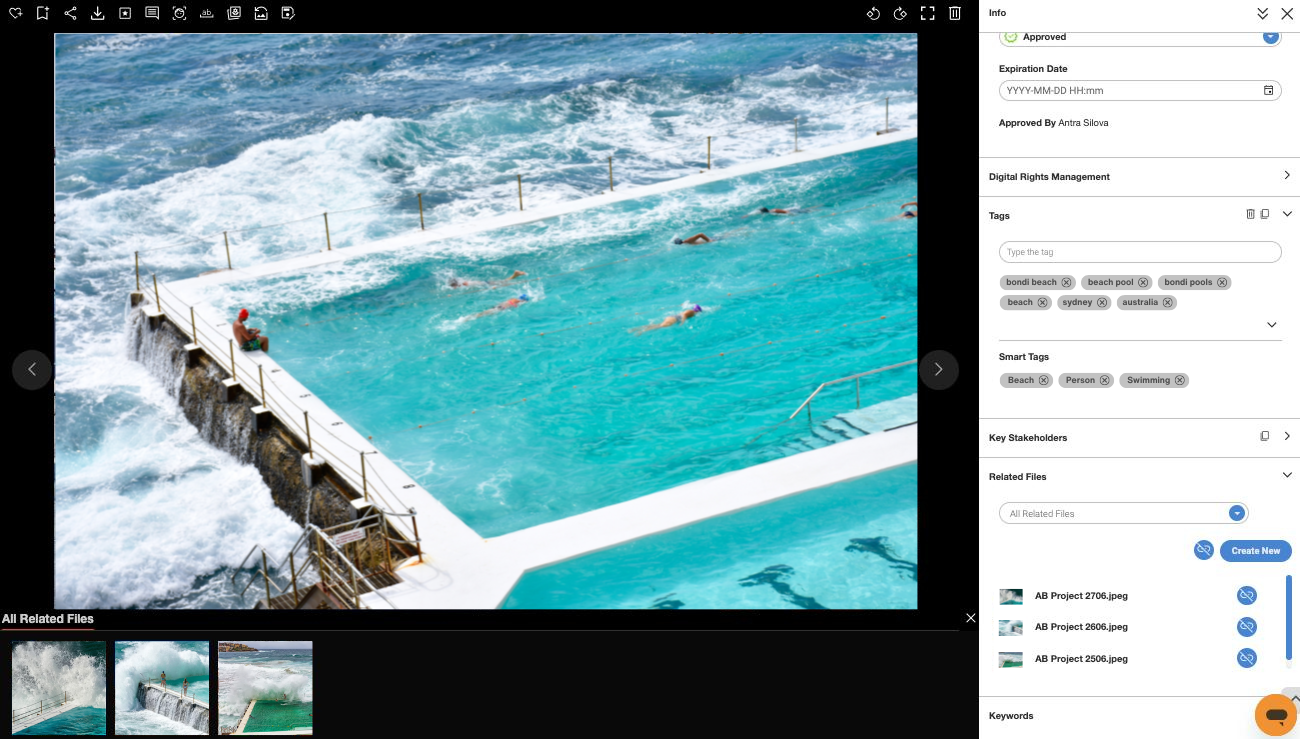The image size is (1300, 739).
Task: Click the Create New button
Action: (1255, 551)
